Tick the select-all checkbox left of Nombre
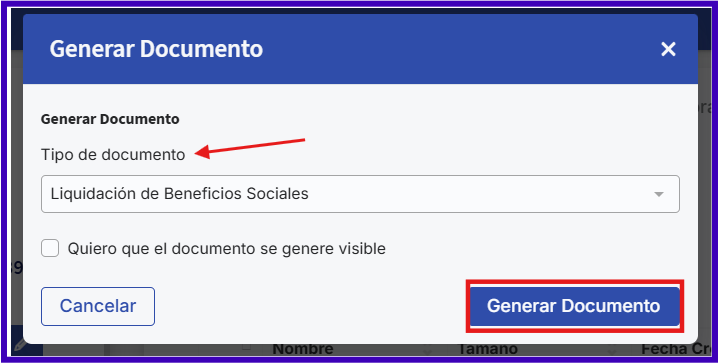 click(x=246, y=348)
